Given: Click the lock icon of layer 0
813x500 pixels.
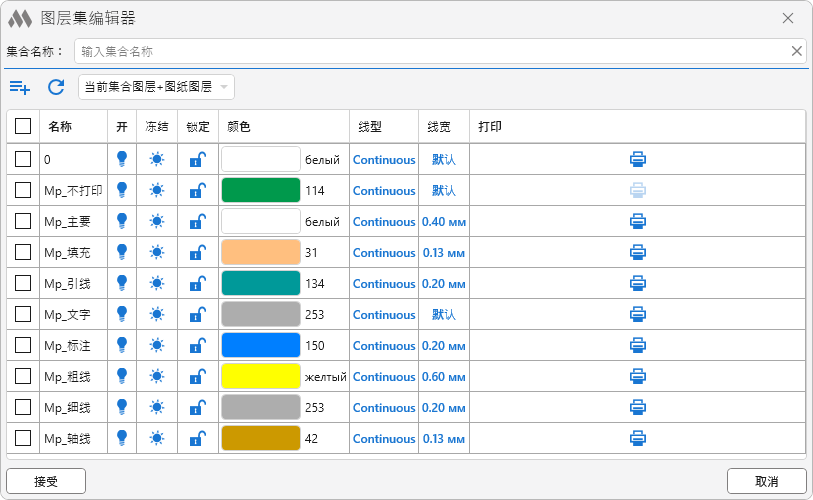Looking at the screenshot, I should pyautogui.click(x=198, y=159).
